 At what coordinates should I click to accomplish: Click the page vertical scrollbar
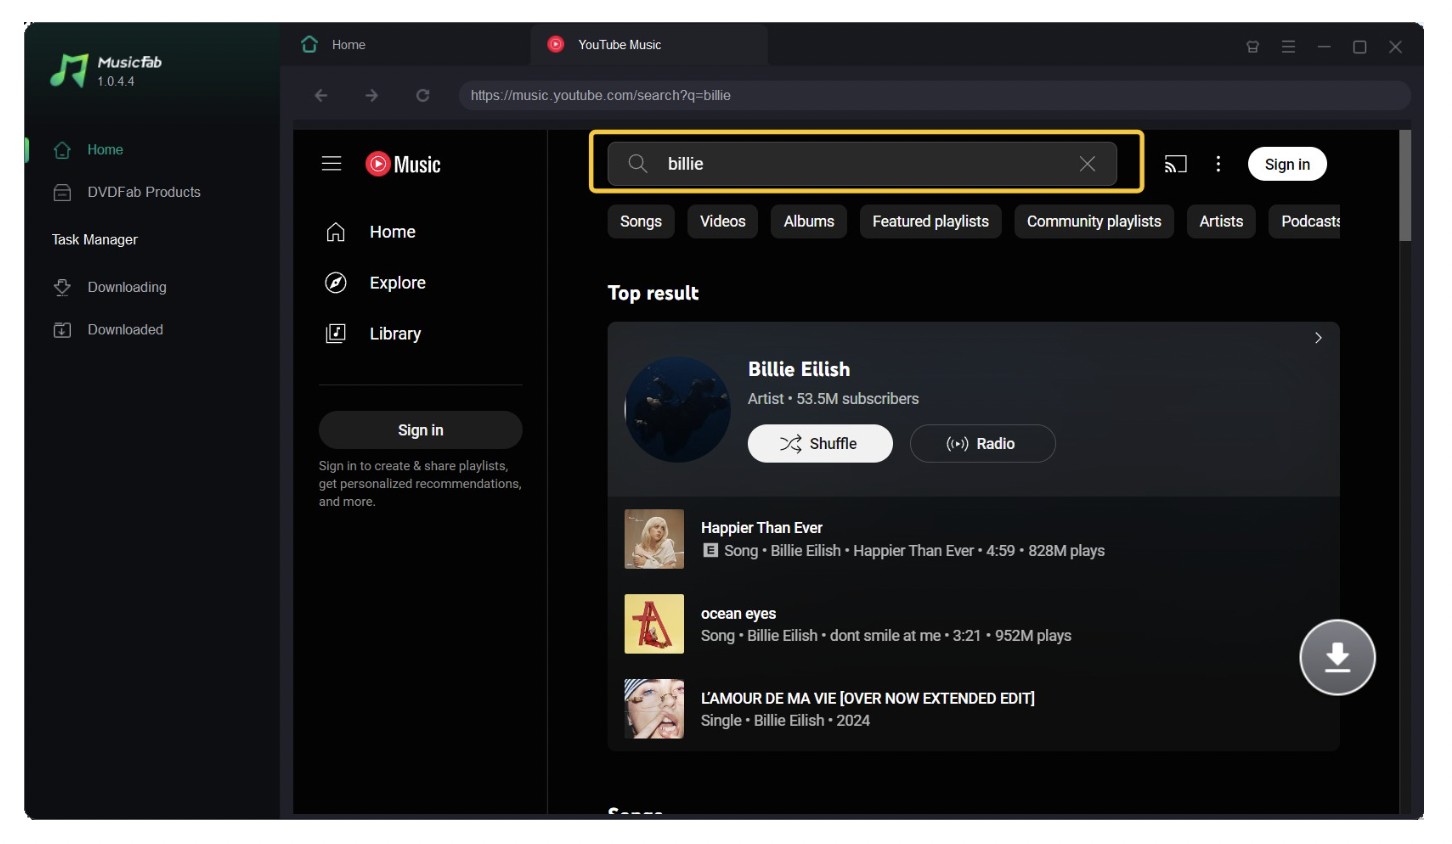(x=1405, y=186)
